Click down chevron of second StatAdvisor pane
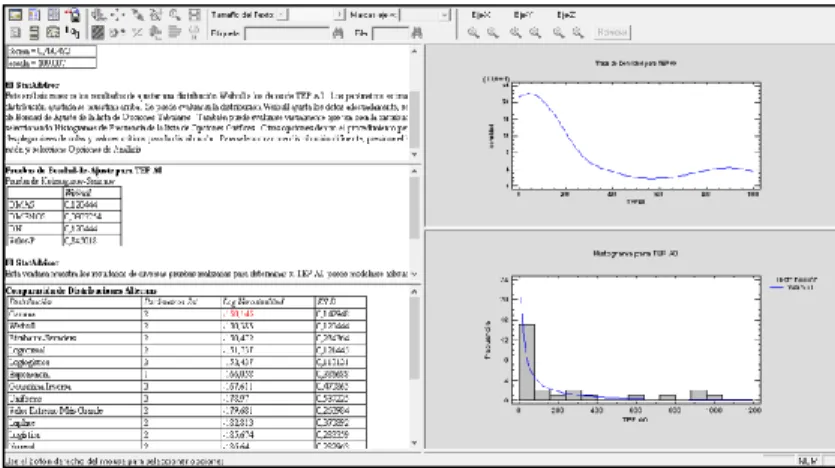 tap(414, 274)
